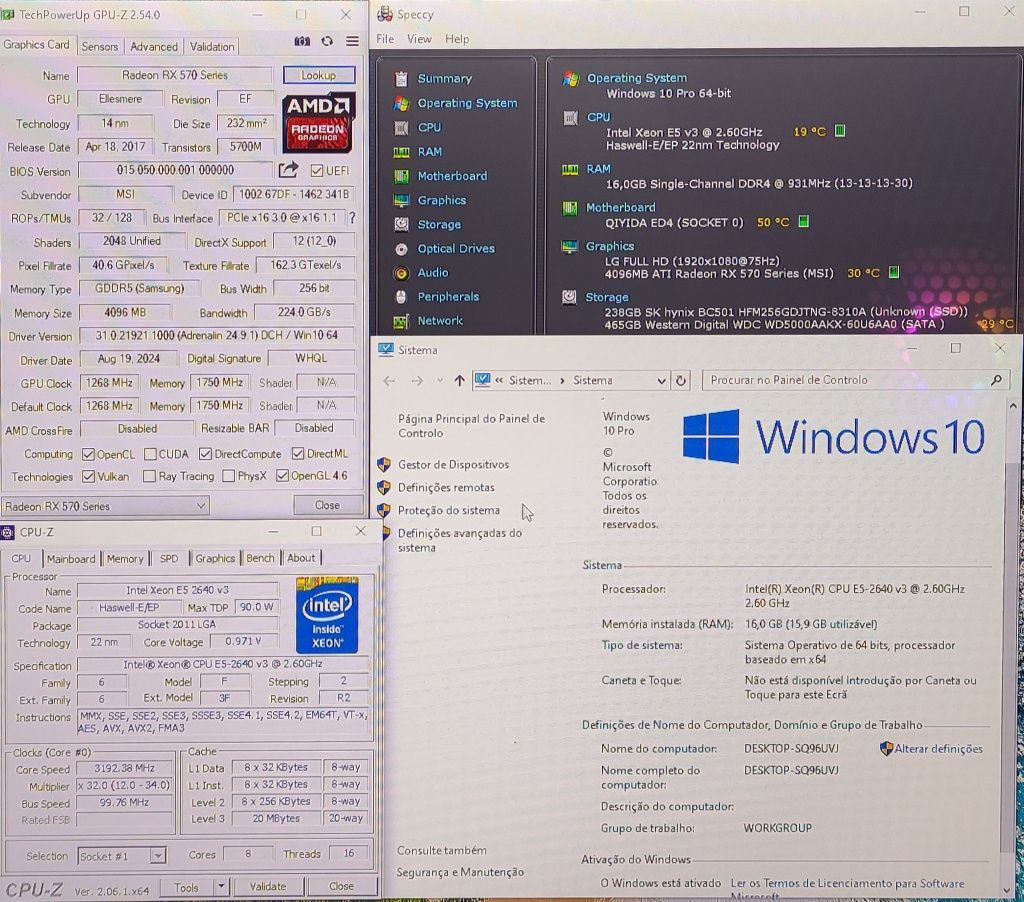Image resolution: width=1024 pixels, height=902 pixels.
Task: Click CPU-Z Validate button
Action: pyautogui.click(x=268, y=886)
